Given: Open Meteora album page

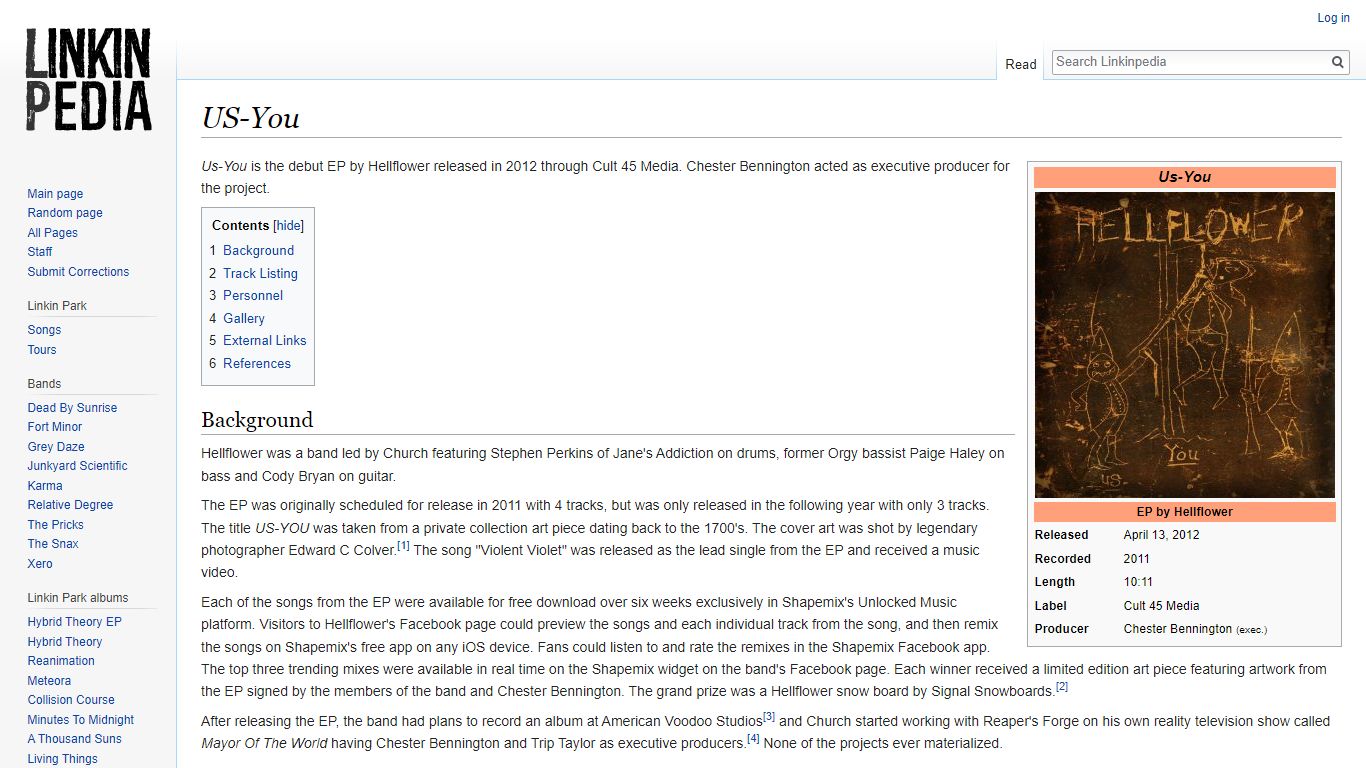Looking at the screenshot, I should pos(49,681).
